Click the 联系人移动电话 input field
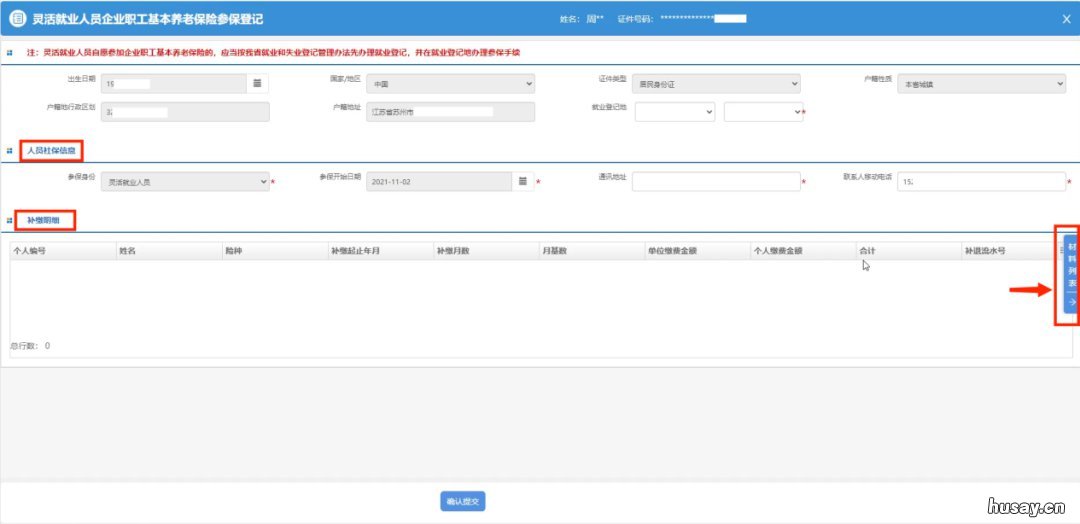Image resolution: width=1080 pixels, height=524 pixels. [x=982, y=181]
